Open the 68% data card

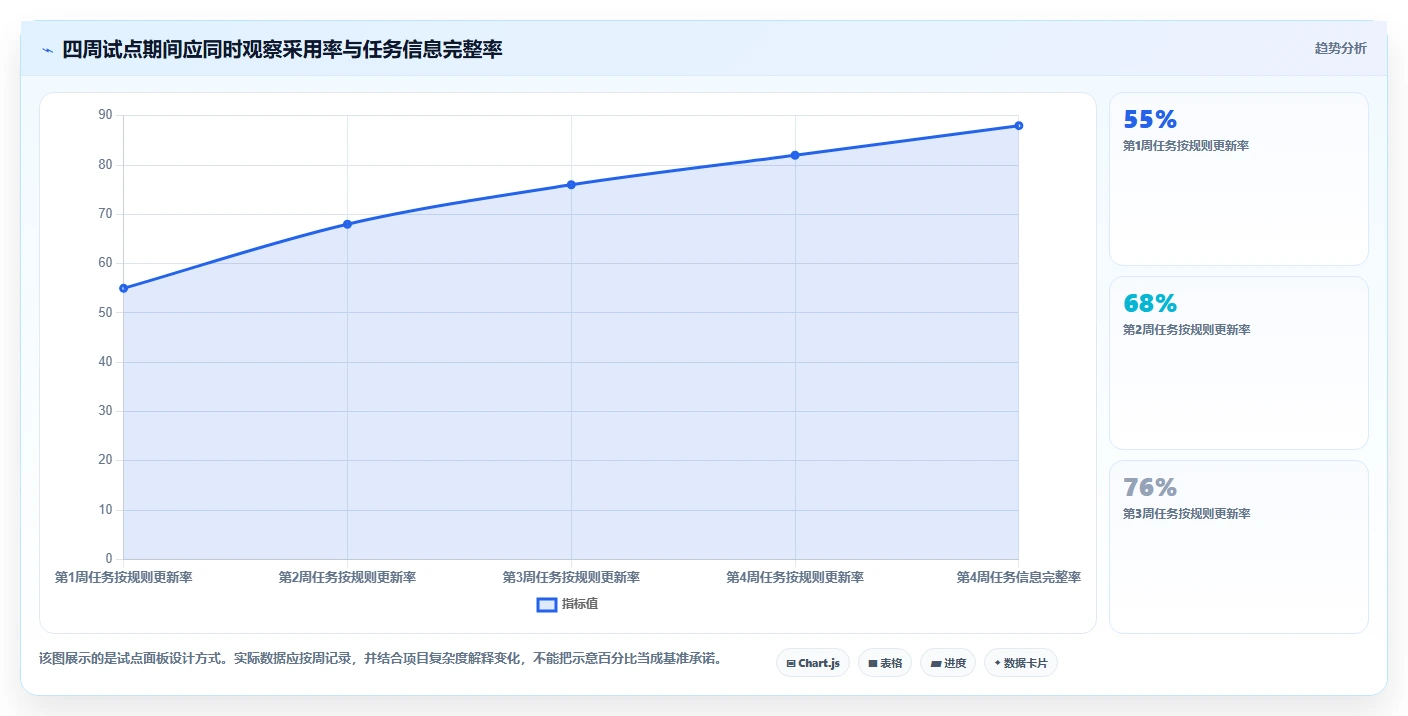(1239, 363)
